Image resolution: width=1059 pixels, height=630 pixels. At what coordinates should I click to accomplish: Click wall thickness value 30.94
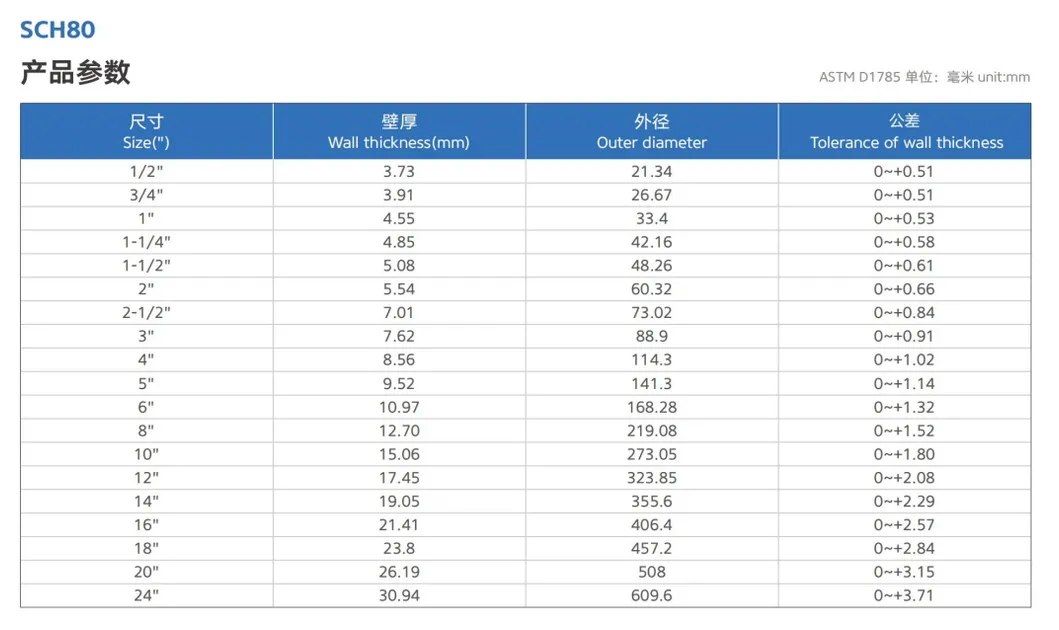[398, 595]
